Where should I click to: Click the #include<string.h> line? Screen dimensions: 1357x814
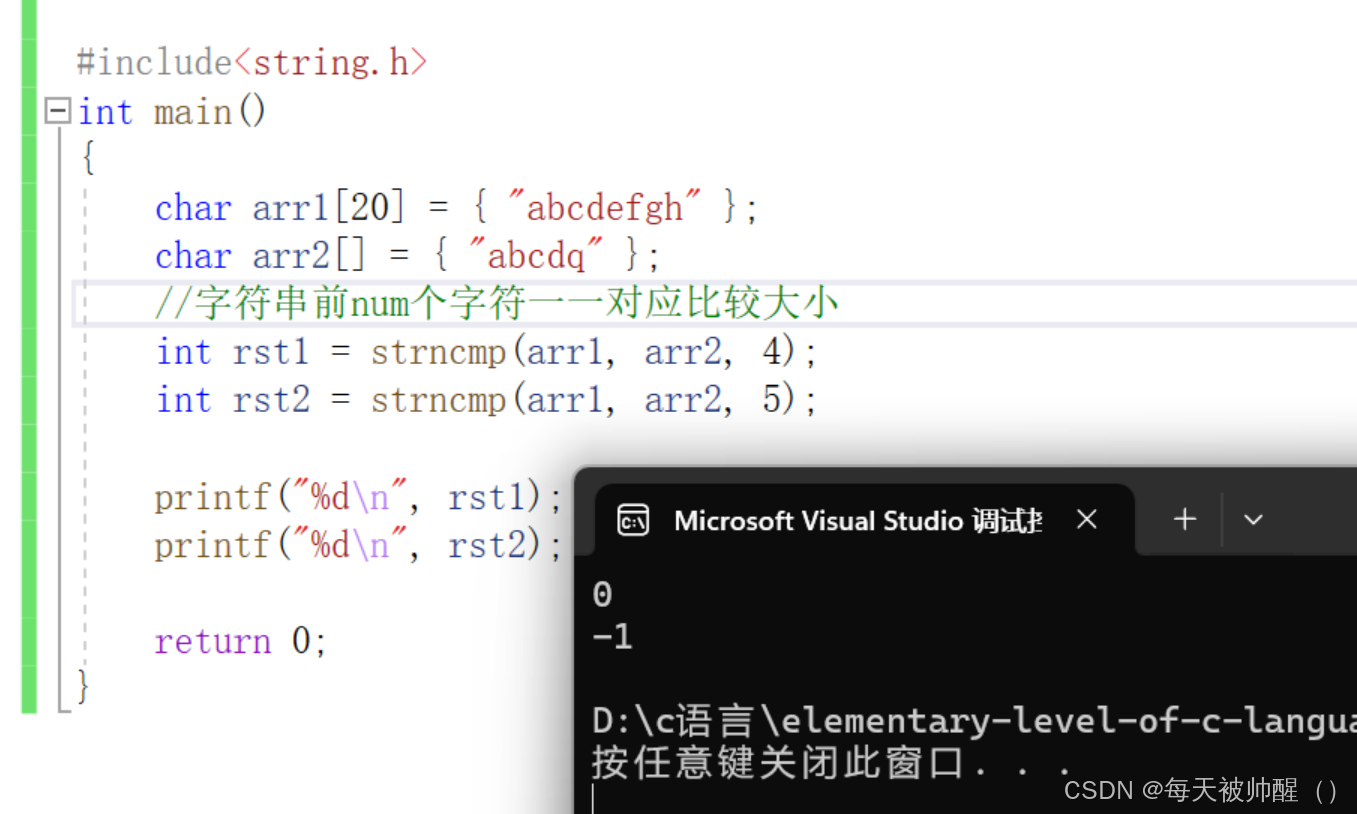[252, 63]
